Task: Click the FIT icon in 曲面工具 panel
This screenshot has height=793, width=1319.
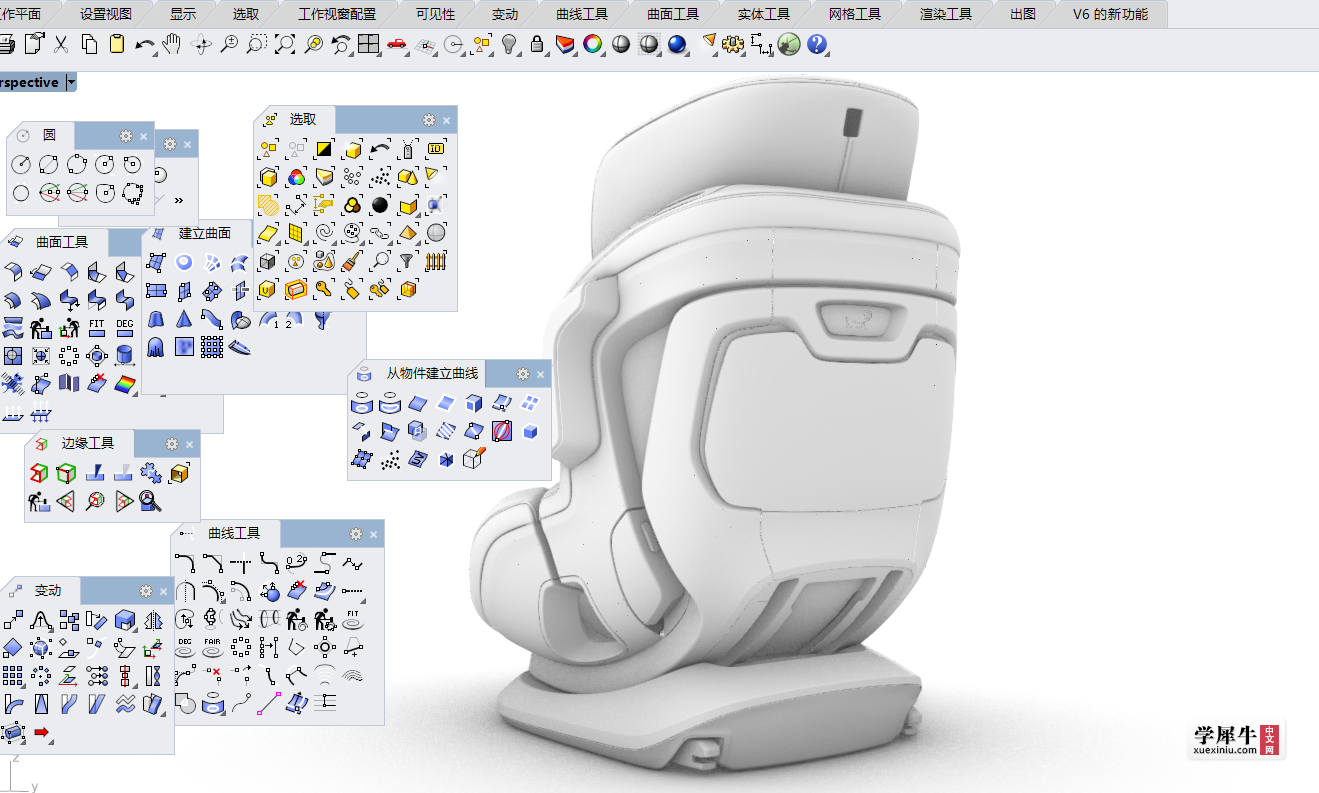Action: coord(97,327)
